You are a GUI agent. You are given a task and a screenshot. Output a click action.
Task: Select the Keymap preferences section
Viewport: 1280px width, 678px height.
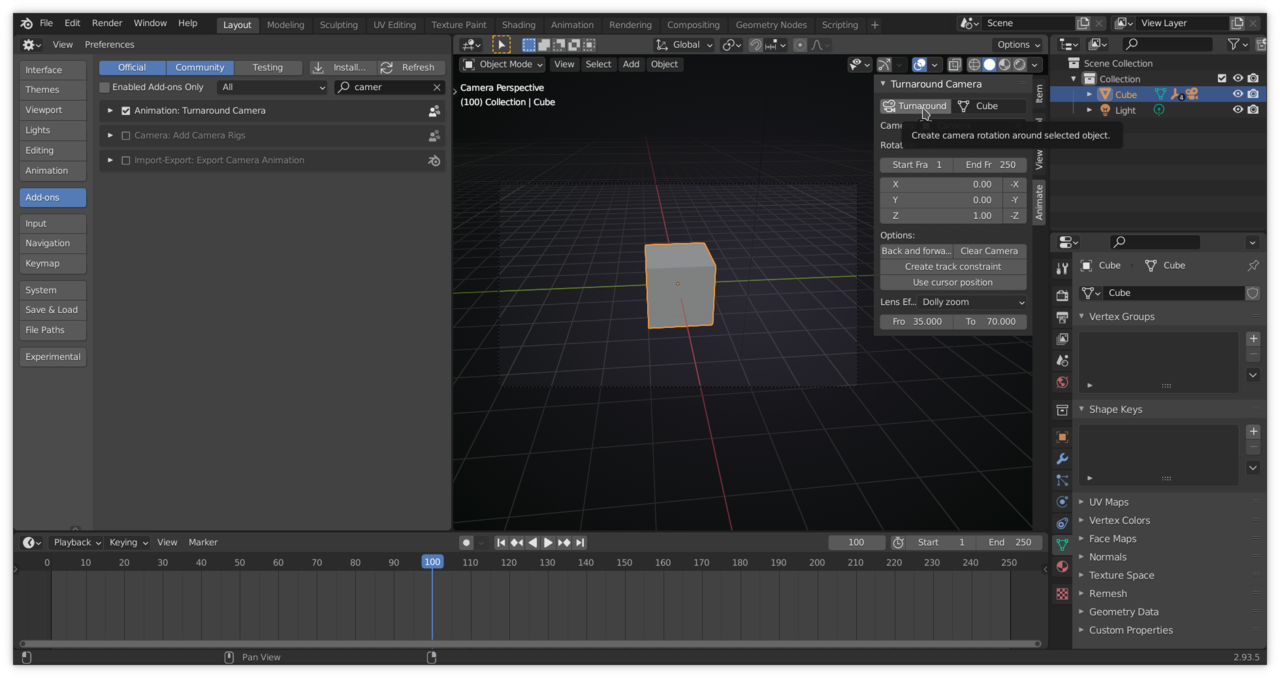tap(52, 263)
